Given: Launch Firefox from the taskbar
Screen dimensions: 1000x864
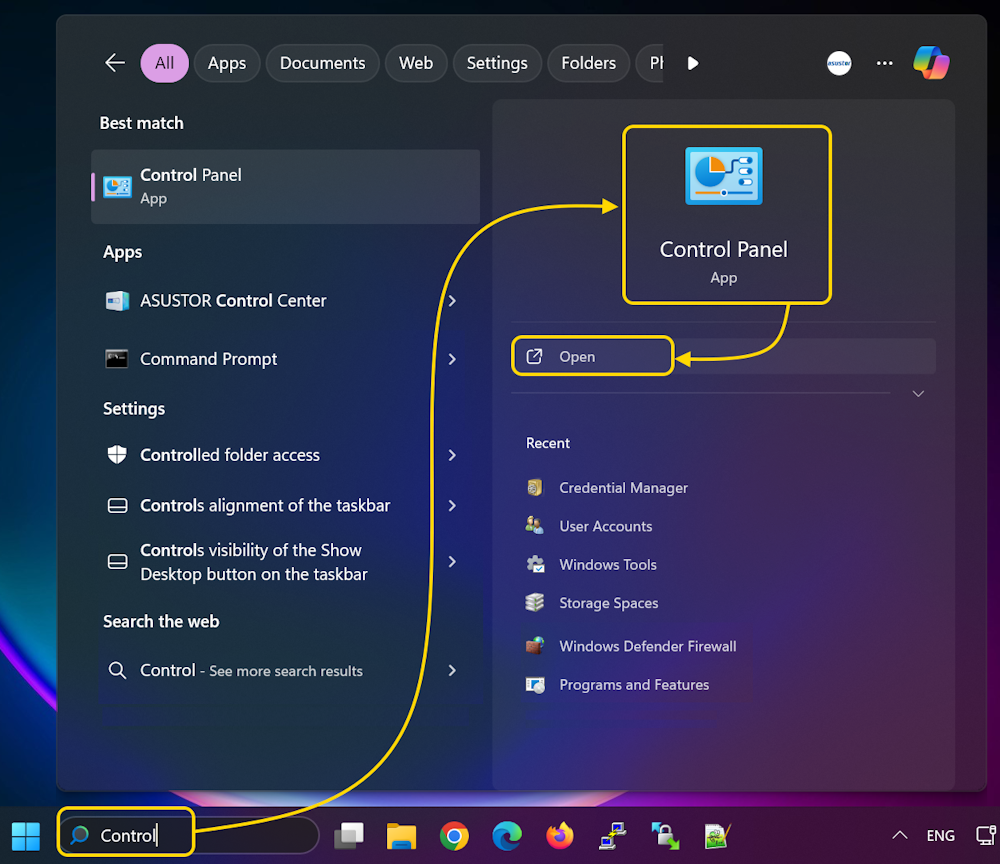Looking at the screenshot, I should 560,836.
